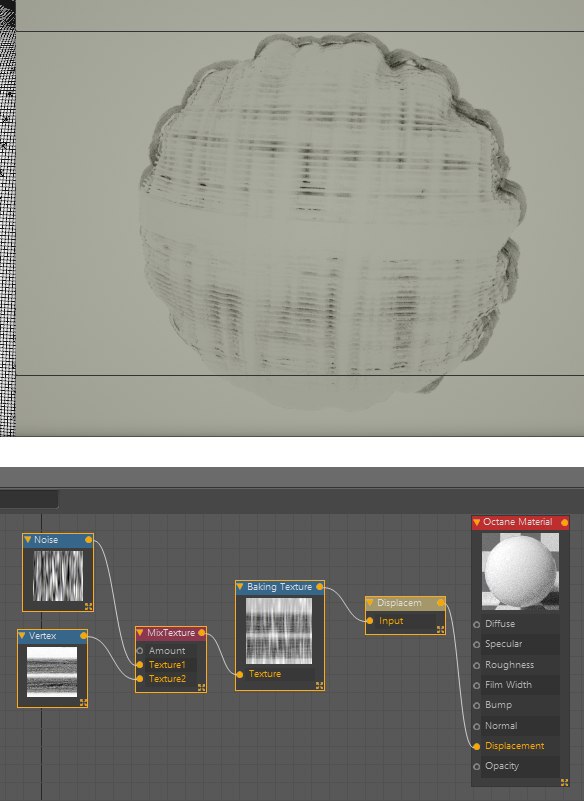Image resolution: width=584 pixels, height=801 pixels.
Task: Click the Normal label in Octane Material
Action: [x=501, y=725]
